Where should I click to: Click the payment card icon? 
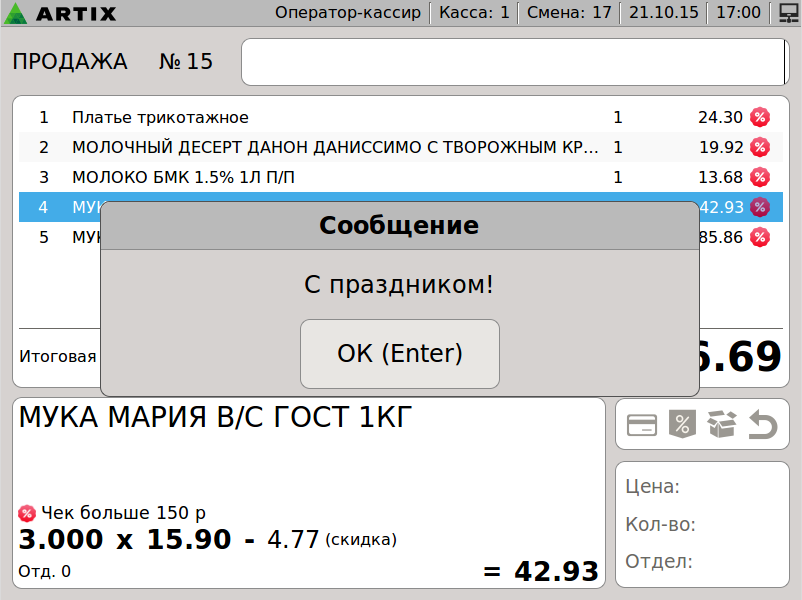(x=642, y=425)
